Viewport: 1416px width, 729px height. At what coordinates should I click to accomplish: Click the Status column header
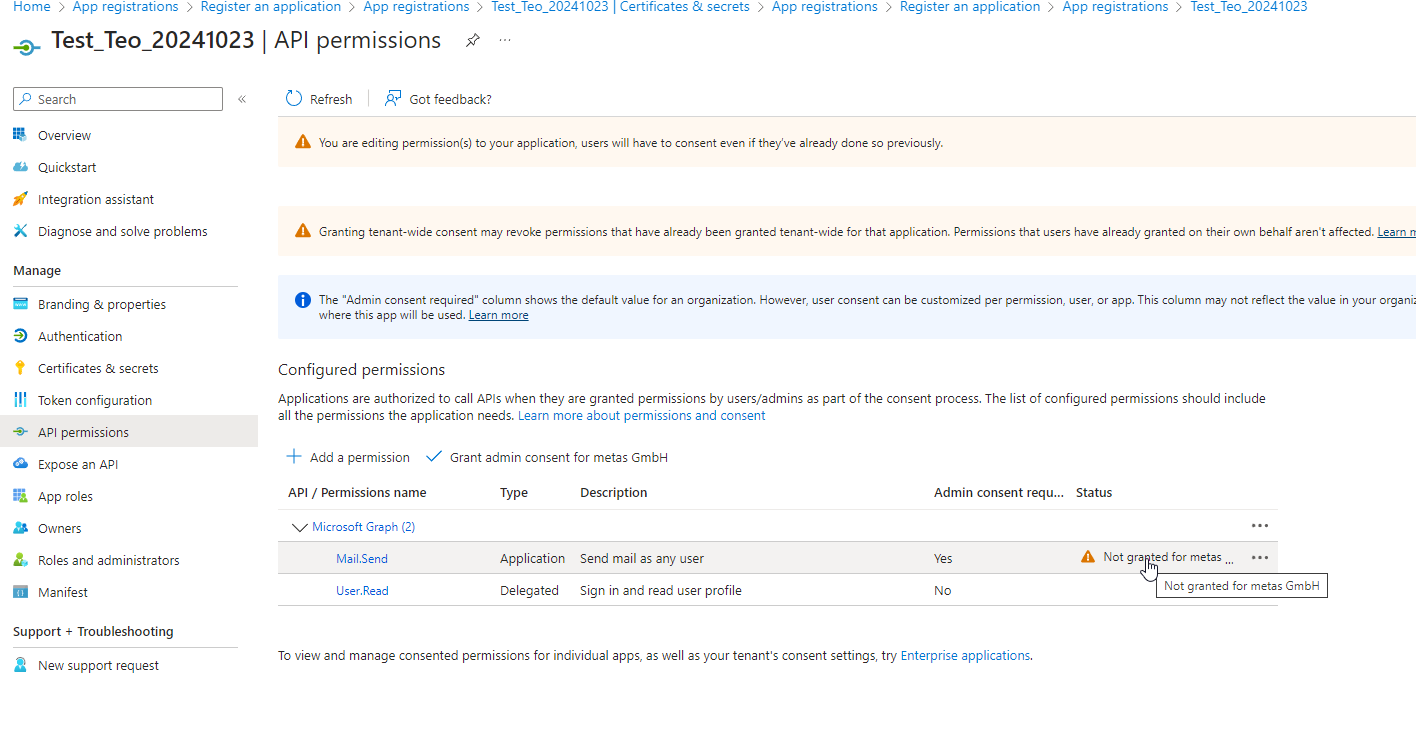(x=1094, y=492)
